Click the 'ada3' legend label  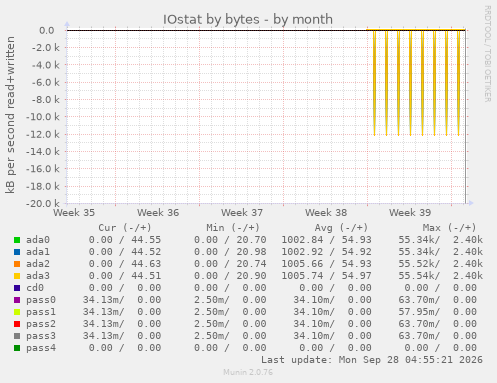pos(38,276)
